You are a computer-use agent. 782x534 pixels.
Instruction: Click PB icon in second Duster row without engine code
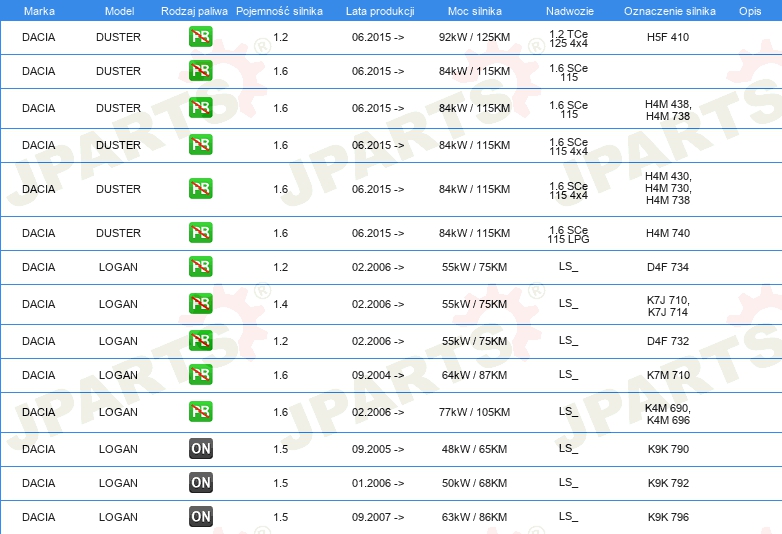[200, 70]
